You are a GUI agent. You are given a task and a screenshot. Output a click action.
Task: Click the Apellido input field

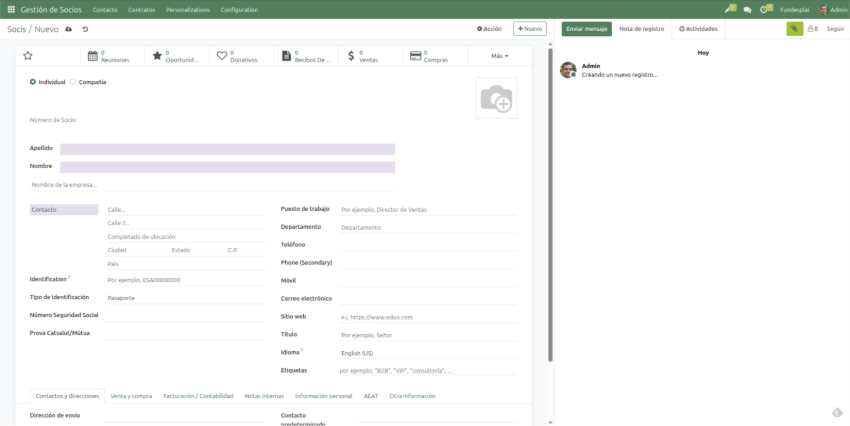(227, 149)
